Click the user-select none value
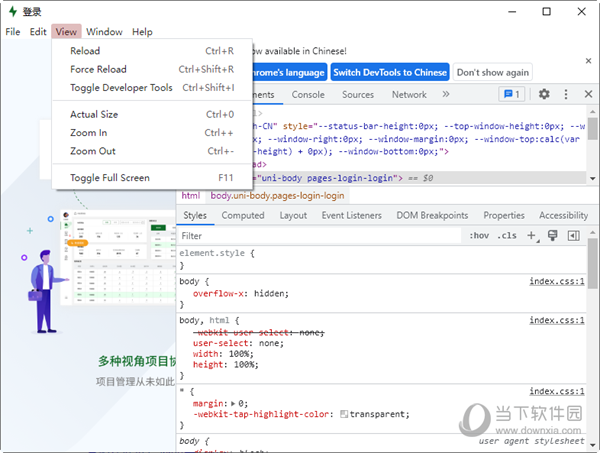The image size is (600, 453). click(271, 343)
